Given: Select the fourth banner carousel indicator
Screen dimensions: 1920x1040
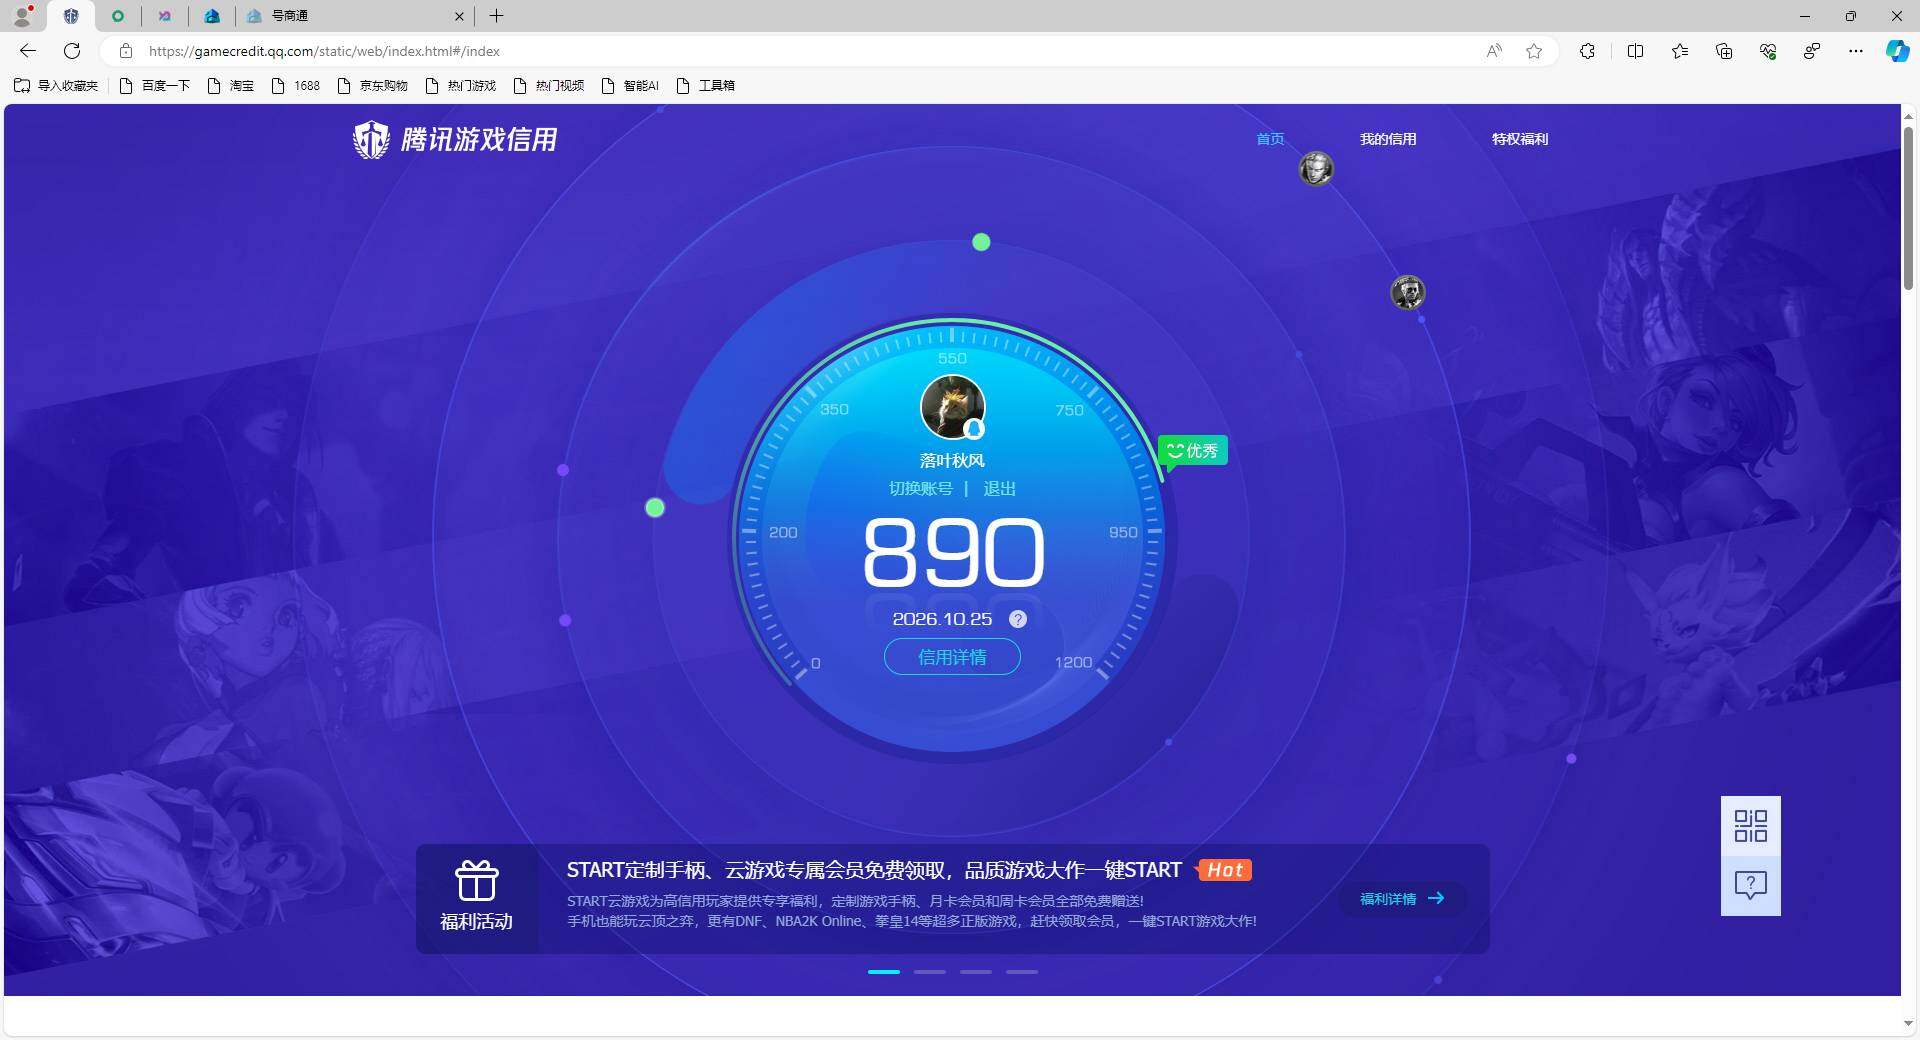Looking at the screenshot, I should point(1022,972).
